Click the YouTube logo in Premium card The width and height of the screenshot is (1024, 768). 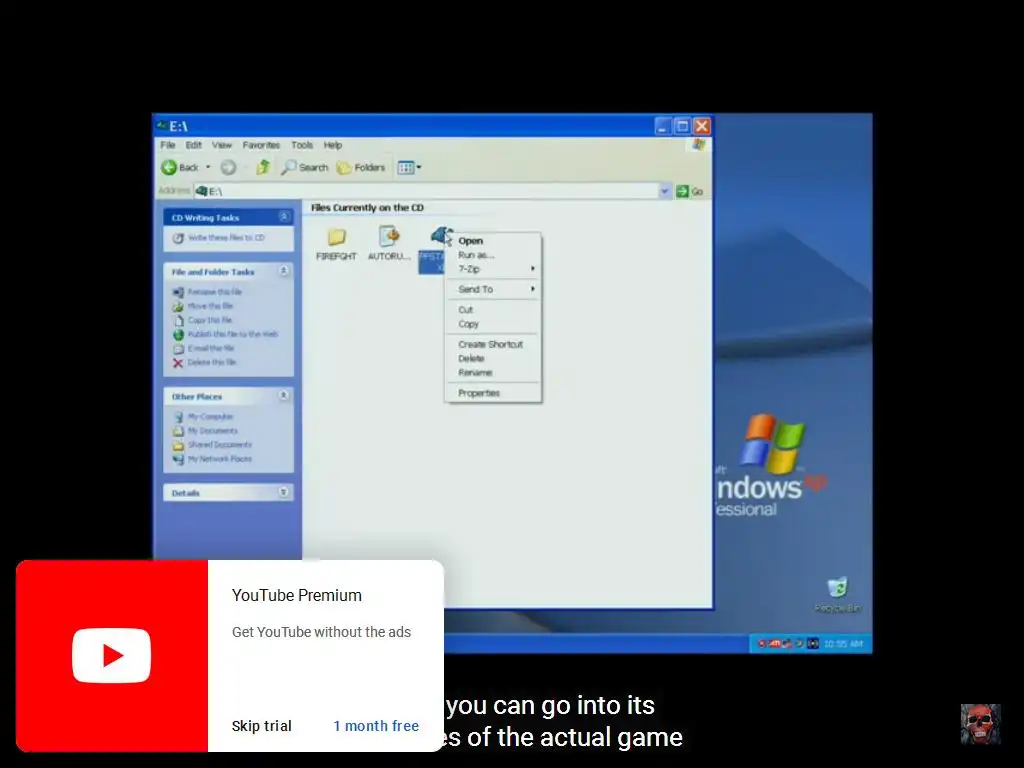[112, 655]
